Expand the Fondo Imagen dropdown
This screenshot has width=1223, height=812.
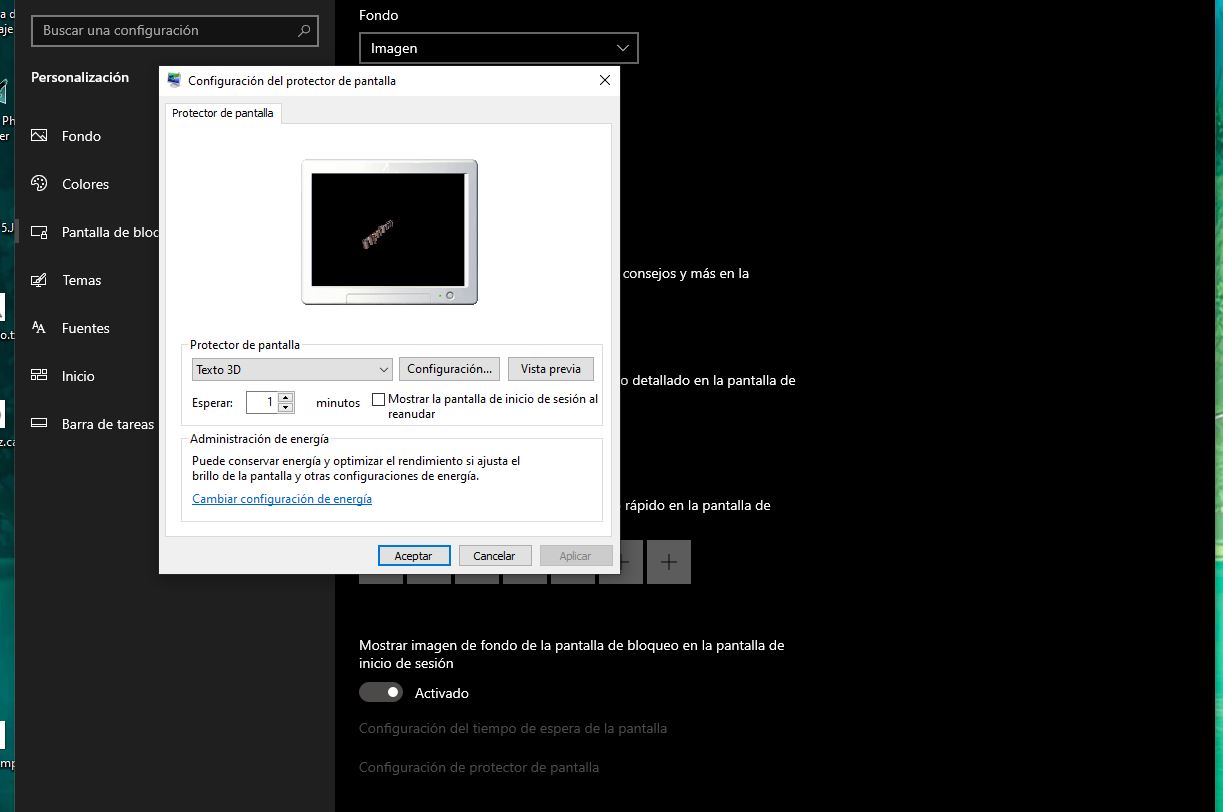point(498,48)
